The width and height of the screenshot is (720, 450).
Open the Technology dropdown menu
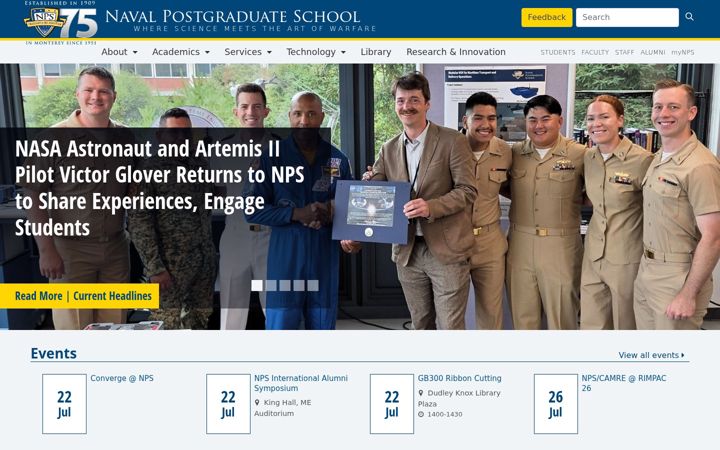[316, 52]
